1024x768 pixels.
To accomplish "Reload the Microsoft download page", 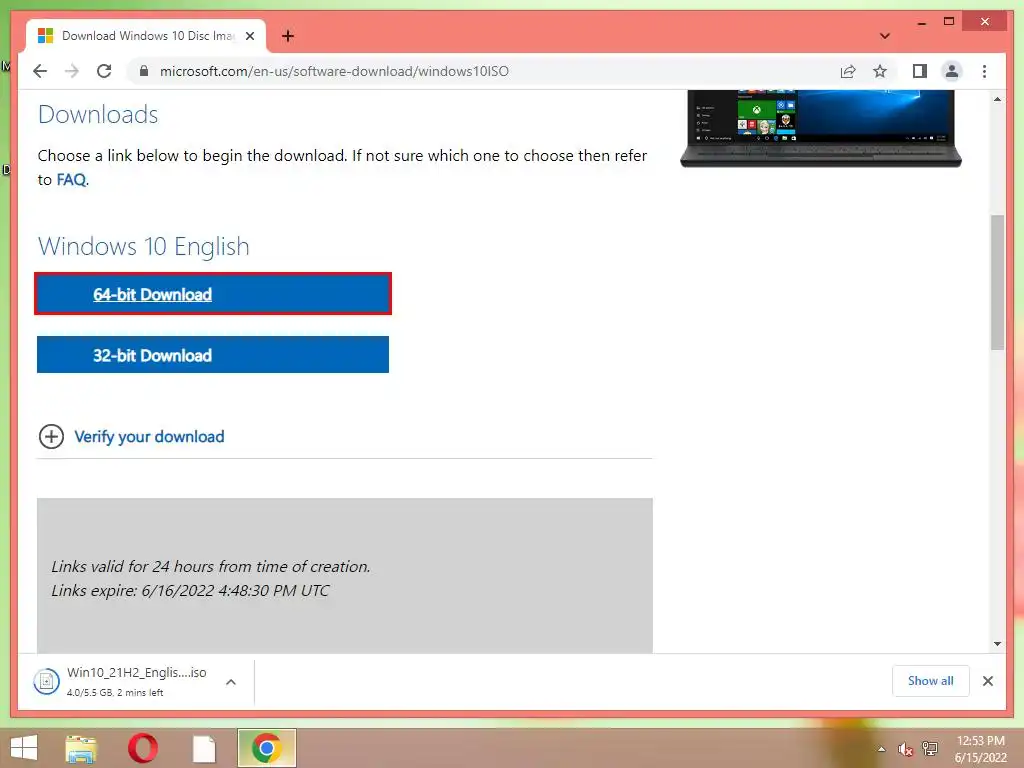I will 104,71.
